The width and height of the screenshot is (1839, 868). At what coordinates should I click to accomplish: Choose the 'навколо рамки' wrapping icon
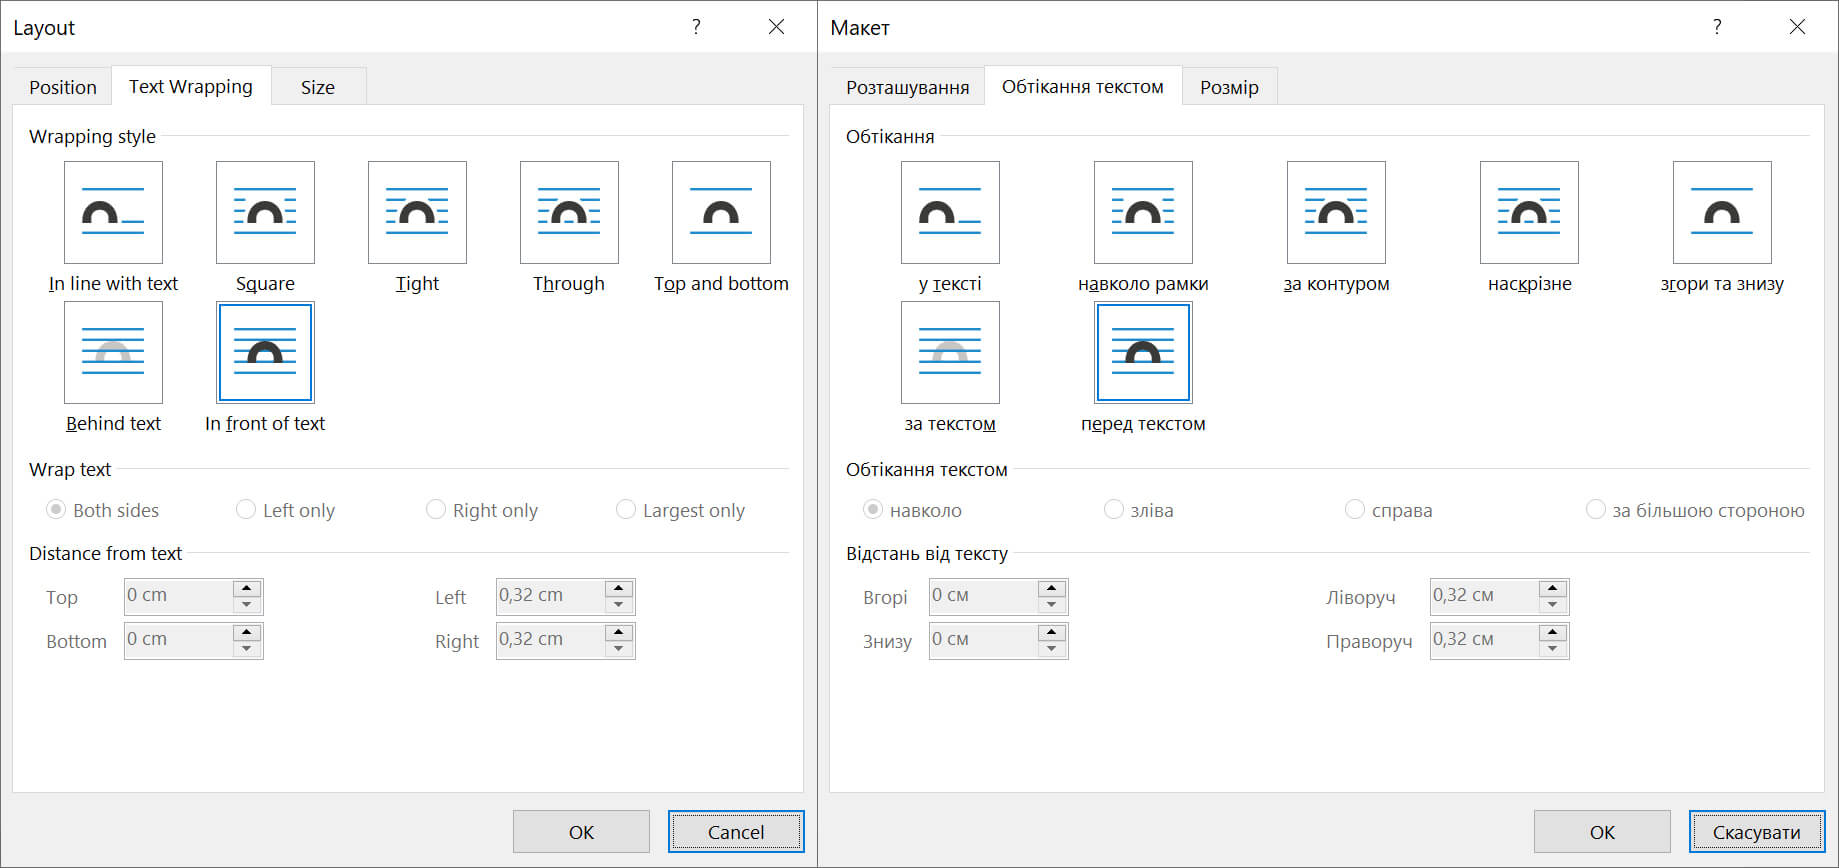(1143, 212)
